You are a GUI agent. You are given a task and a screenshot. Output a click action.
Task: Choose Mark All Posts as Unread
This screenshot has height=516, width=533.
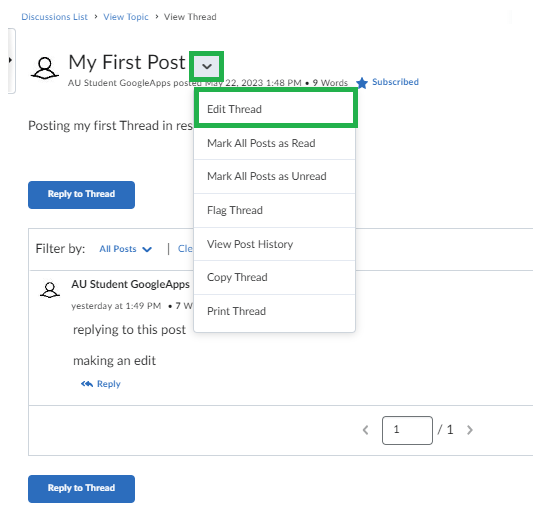275,176
